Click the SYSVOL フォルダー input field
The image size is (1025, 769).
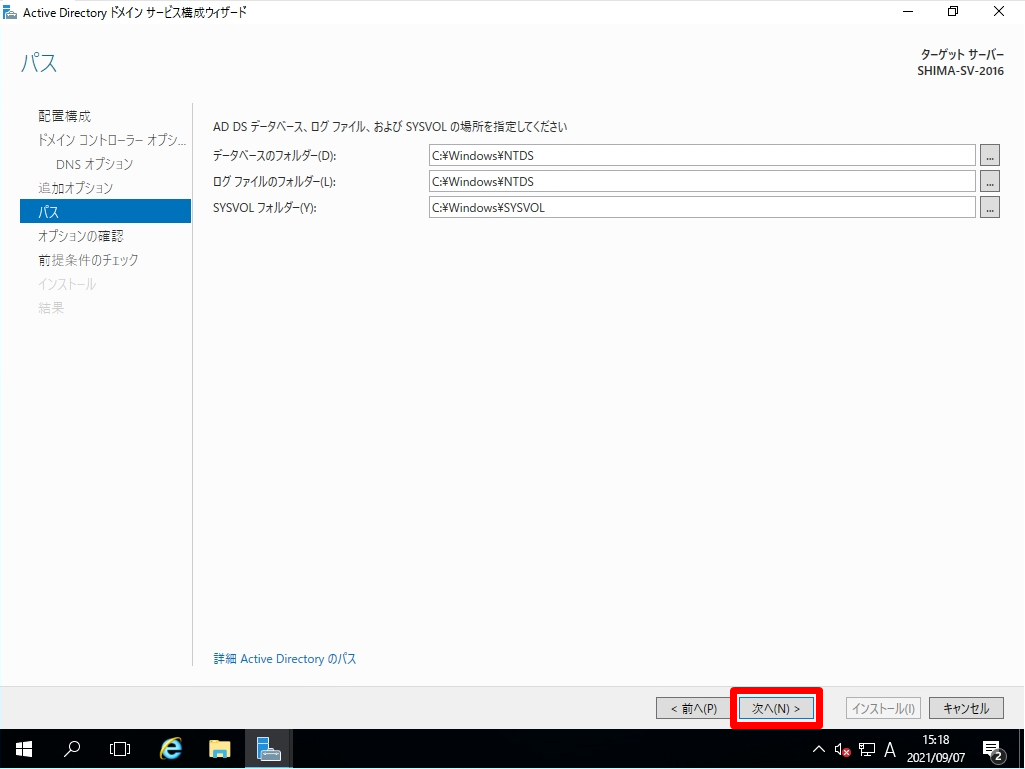[x=702, y=208]
